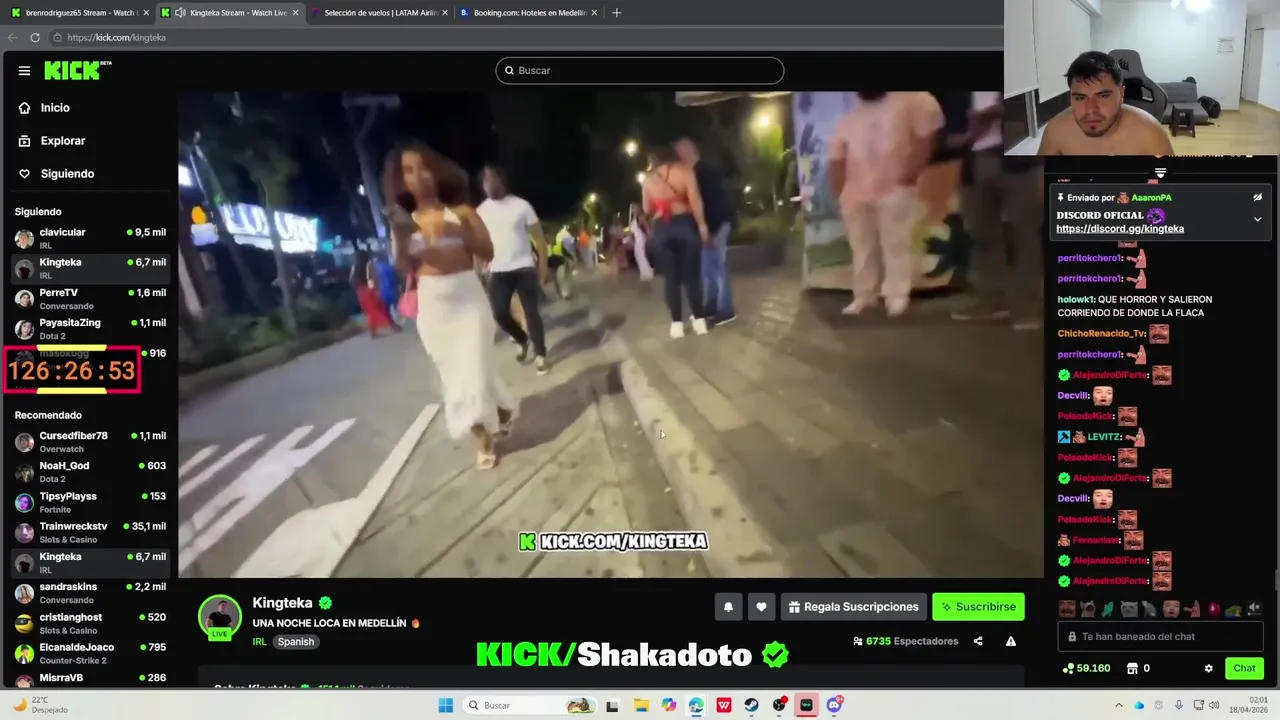This screenshot has height=720, width=1280.
Task: Open ElcanaldeJoaco recommended channel
Action: click(90, 653)
